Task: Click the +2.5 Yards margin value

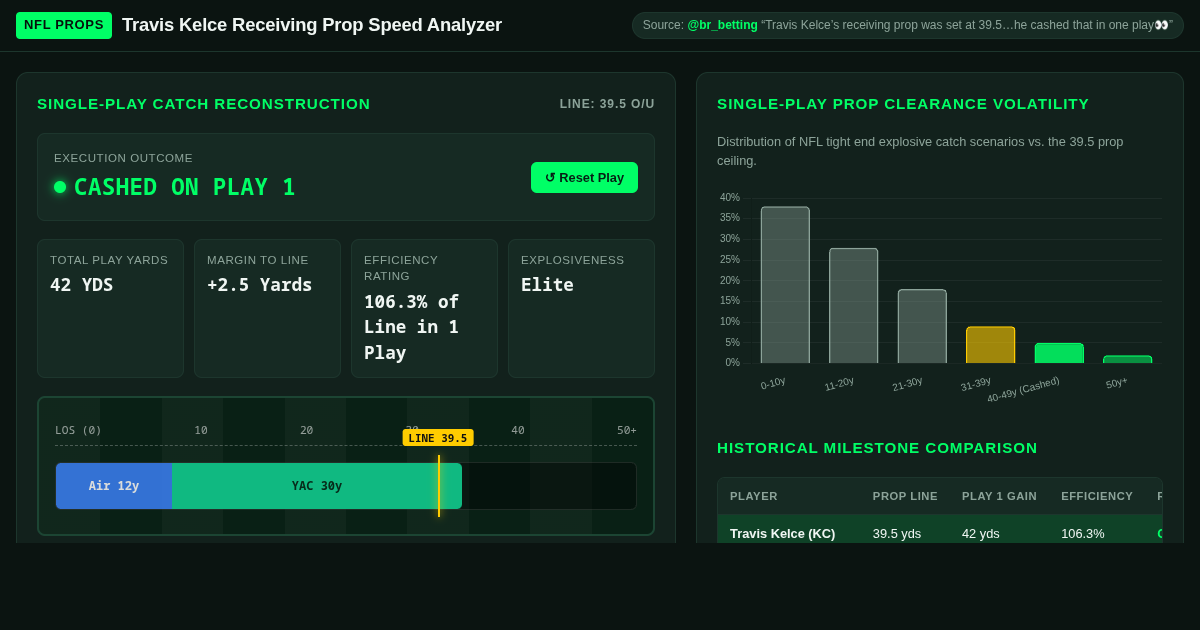Action: tap(260, 285)
